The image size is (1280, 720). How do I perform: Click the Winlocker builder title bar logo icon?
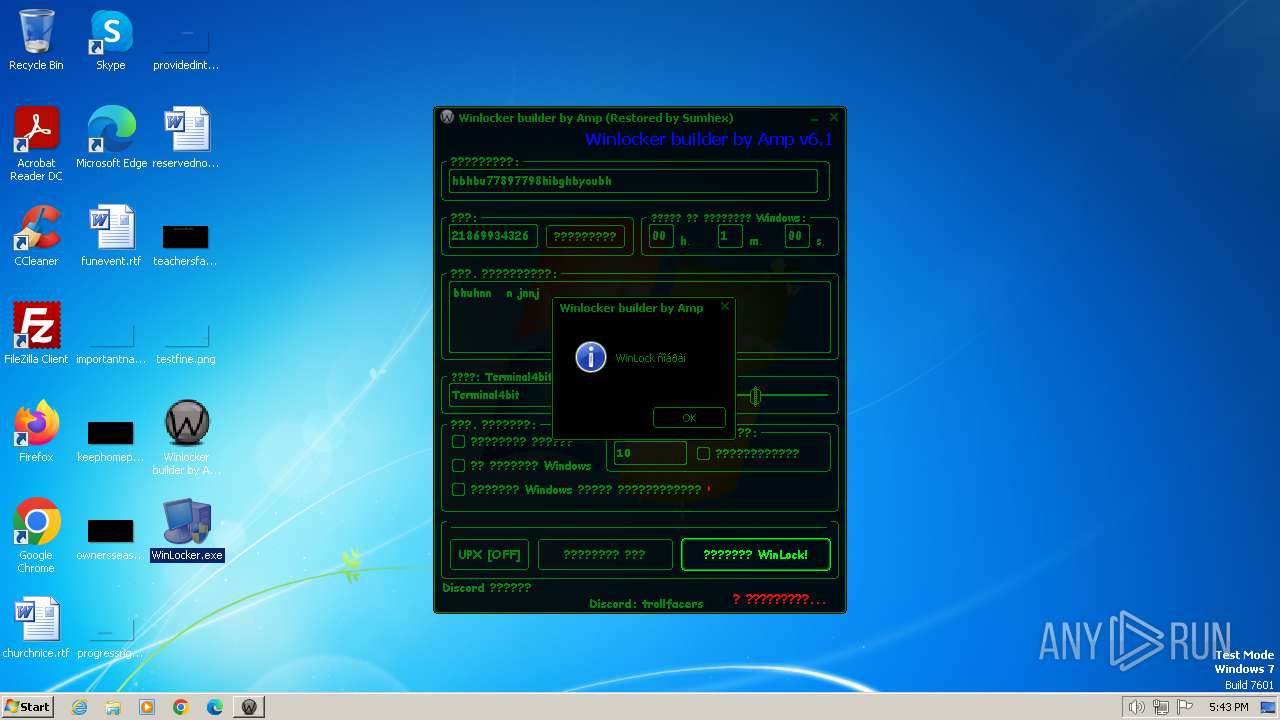(x=447, y=117)
